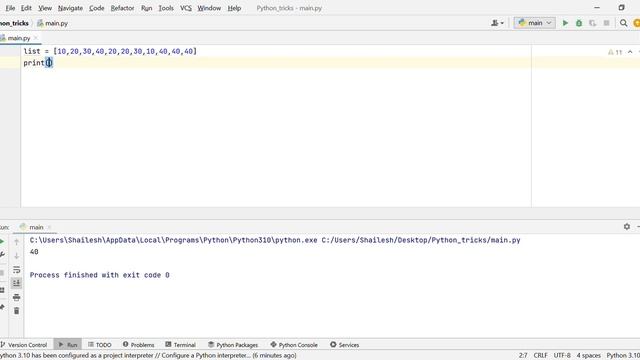
Task: Open the Refactor menu
Action: pos(122,8)
